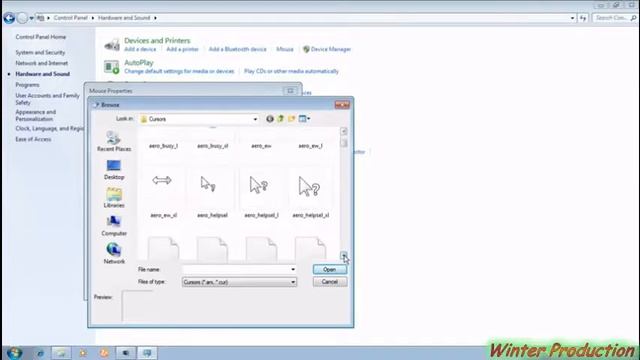
Task: Click the Open button
Action: tap(330, 269)
